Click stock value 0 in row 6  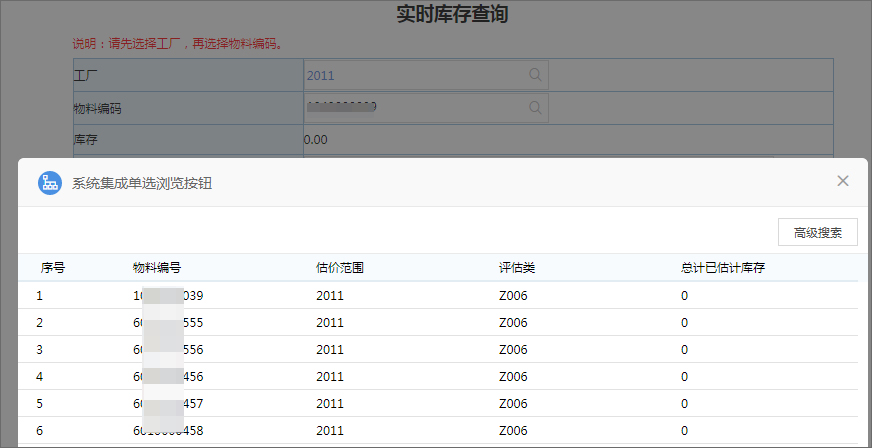tap(685, 431)
